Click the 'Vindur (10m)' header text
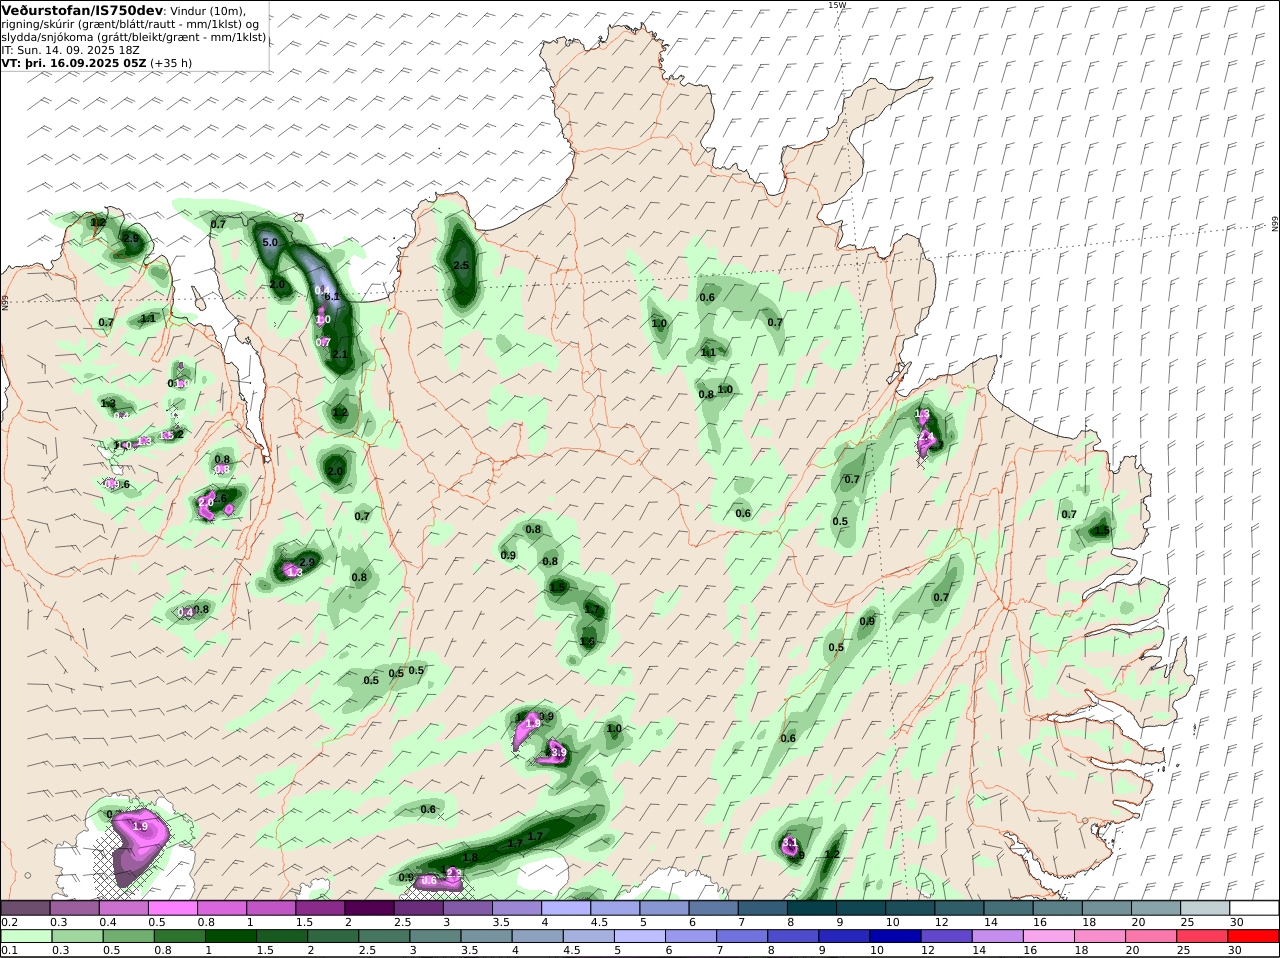Image resolution: width=1280 pixels, height=958 pixels. coord(208,10)
